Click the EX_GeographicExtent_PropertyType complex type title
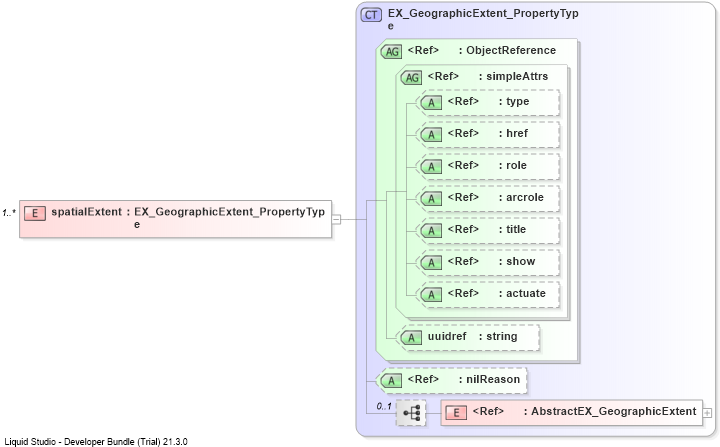 point(483,19)
